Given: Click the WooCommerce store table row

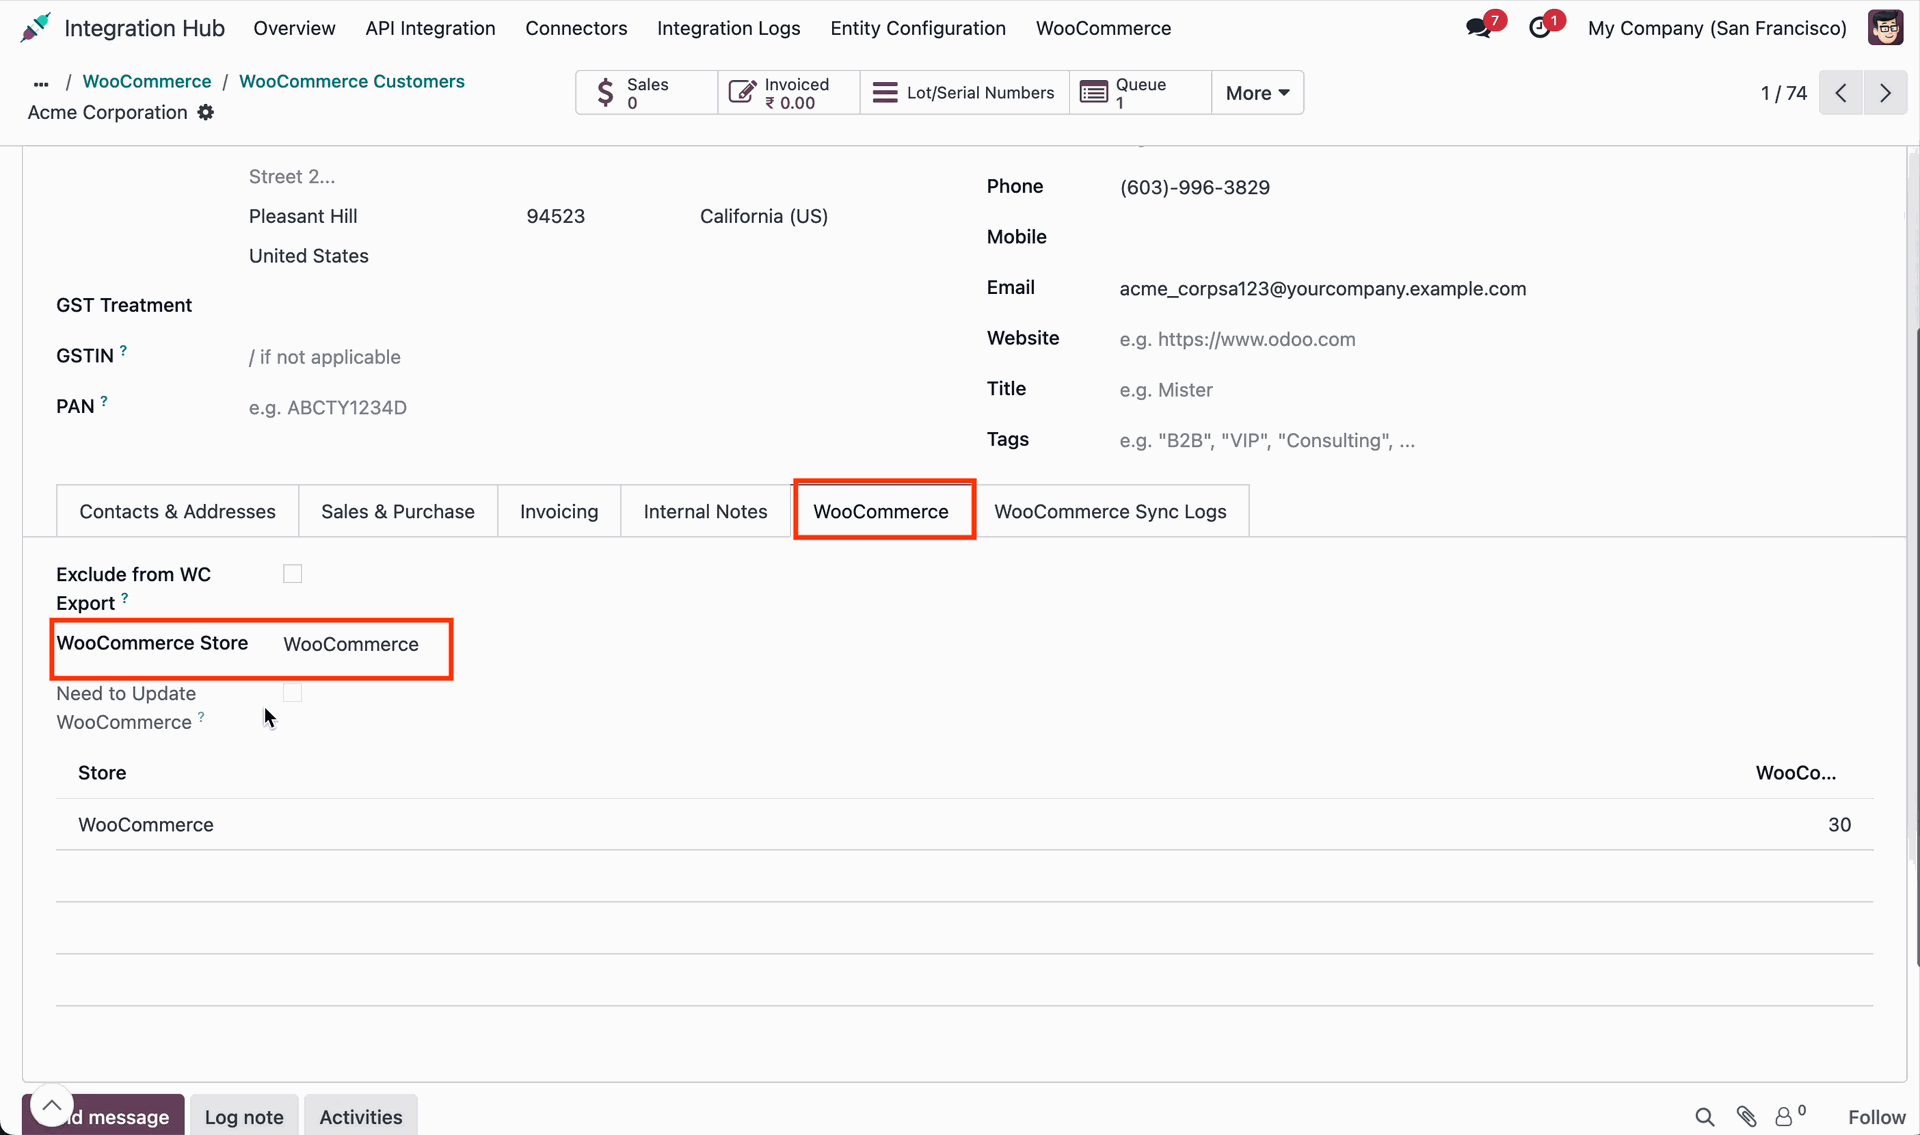Looking at the screenshot, I should (964, 825).
